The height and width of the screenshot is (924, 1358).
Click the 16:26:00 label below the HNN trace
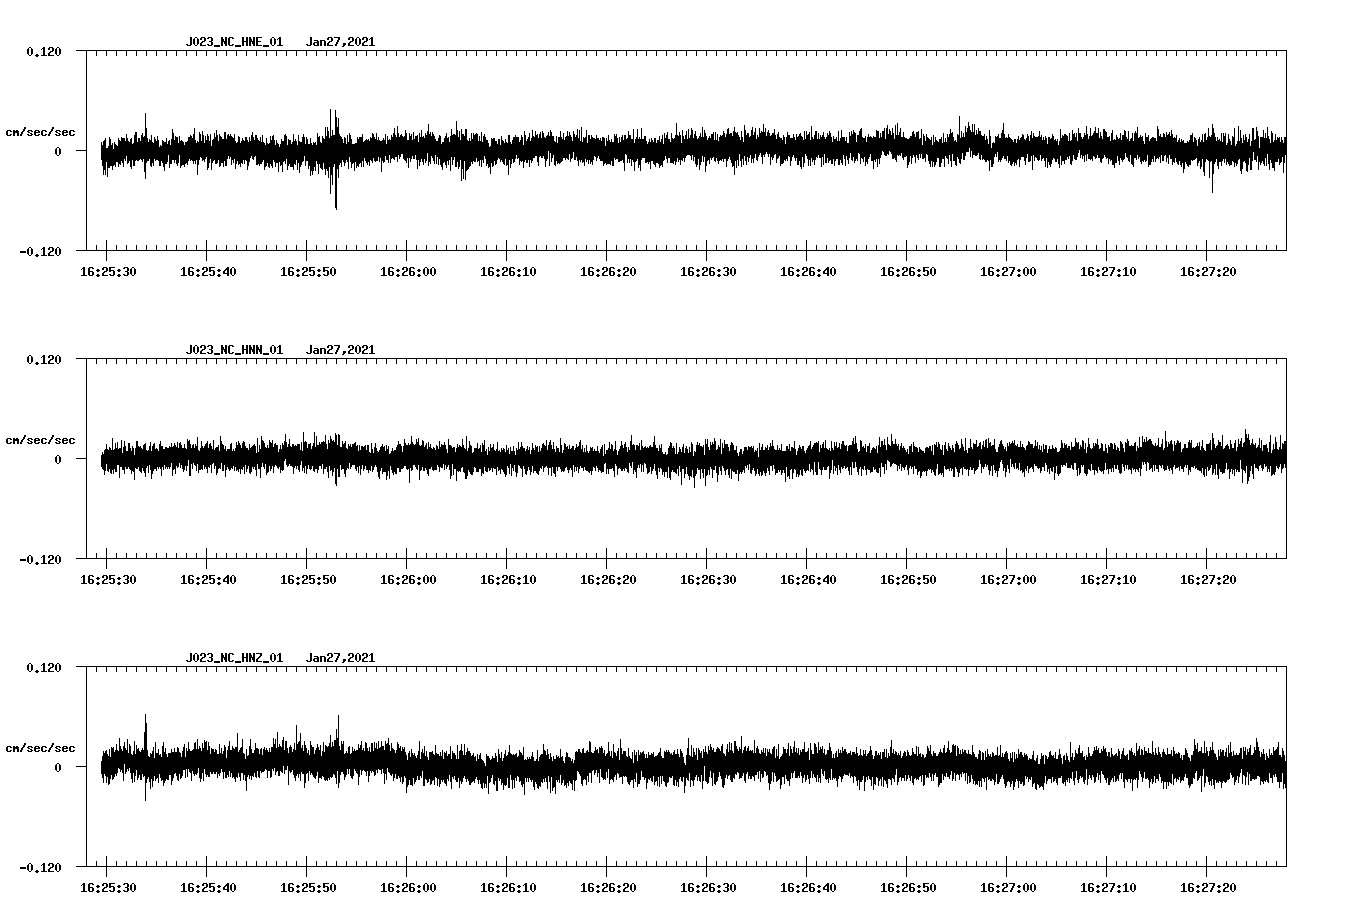(x=410, y=578)
